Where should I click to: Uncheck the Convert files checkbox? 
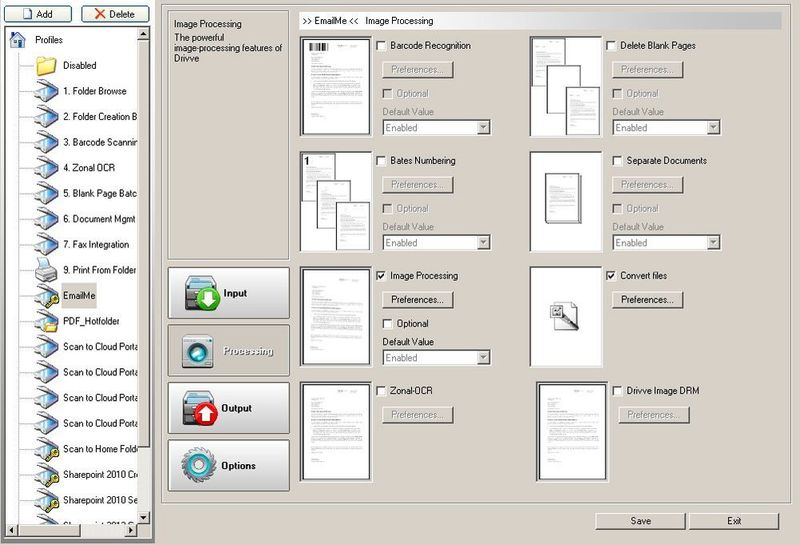611,276
